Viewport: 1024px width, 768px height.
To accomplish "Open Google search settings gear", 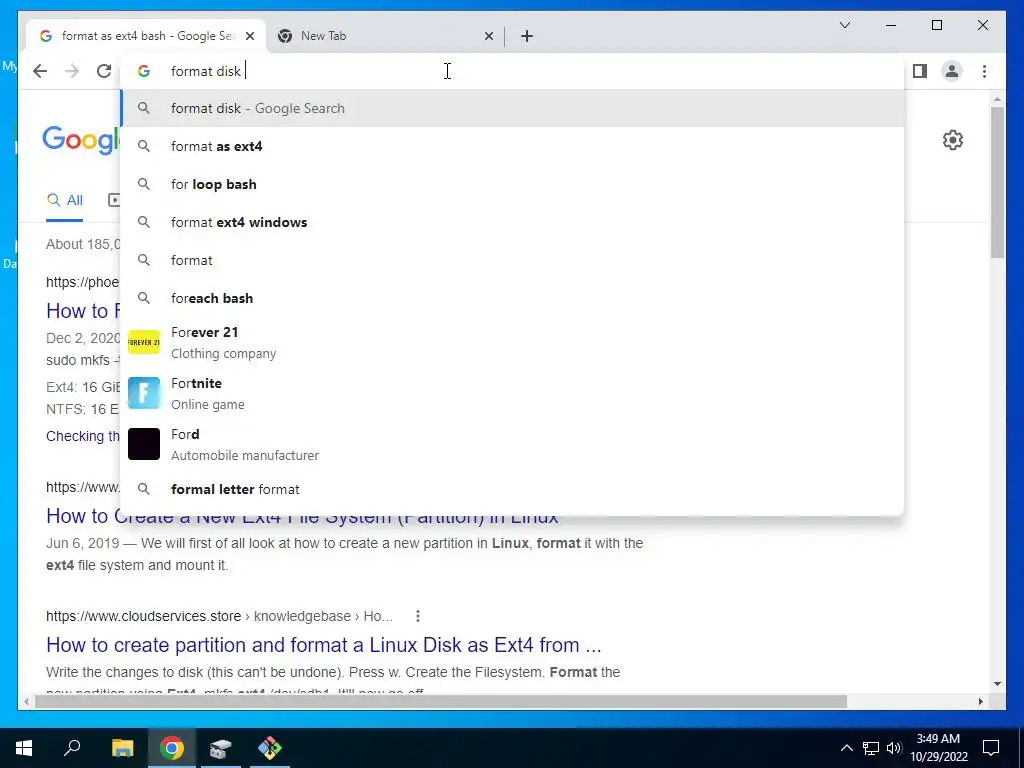I will (953, 140).
